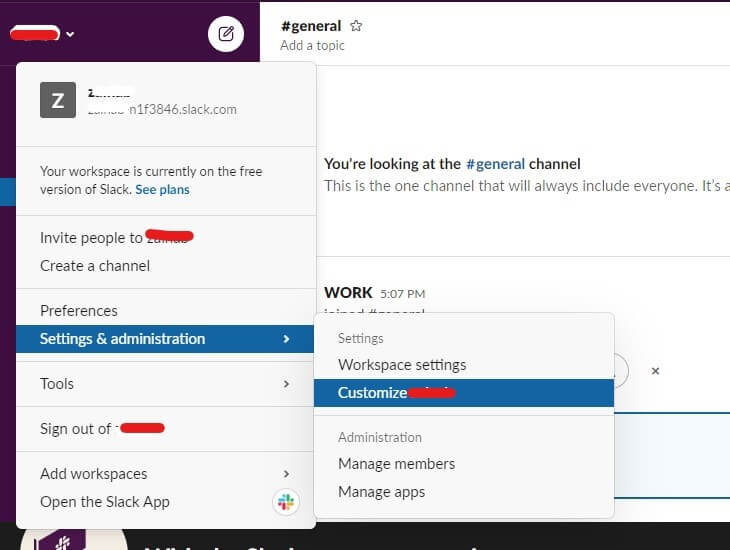This screenshot has height=550, width=730.
Task: Dismiss the banner with the X icon
Action: pos(655,371)
